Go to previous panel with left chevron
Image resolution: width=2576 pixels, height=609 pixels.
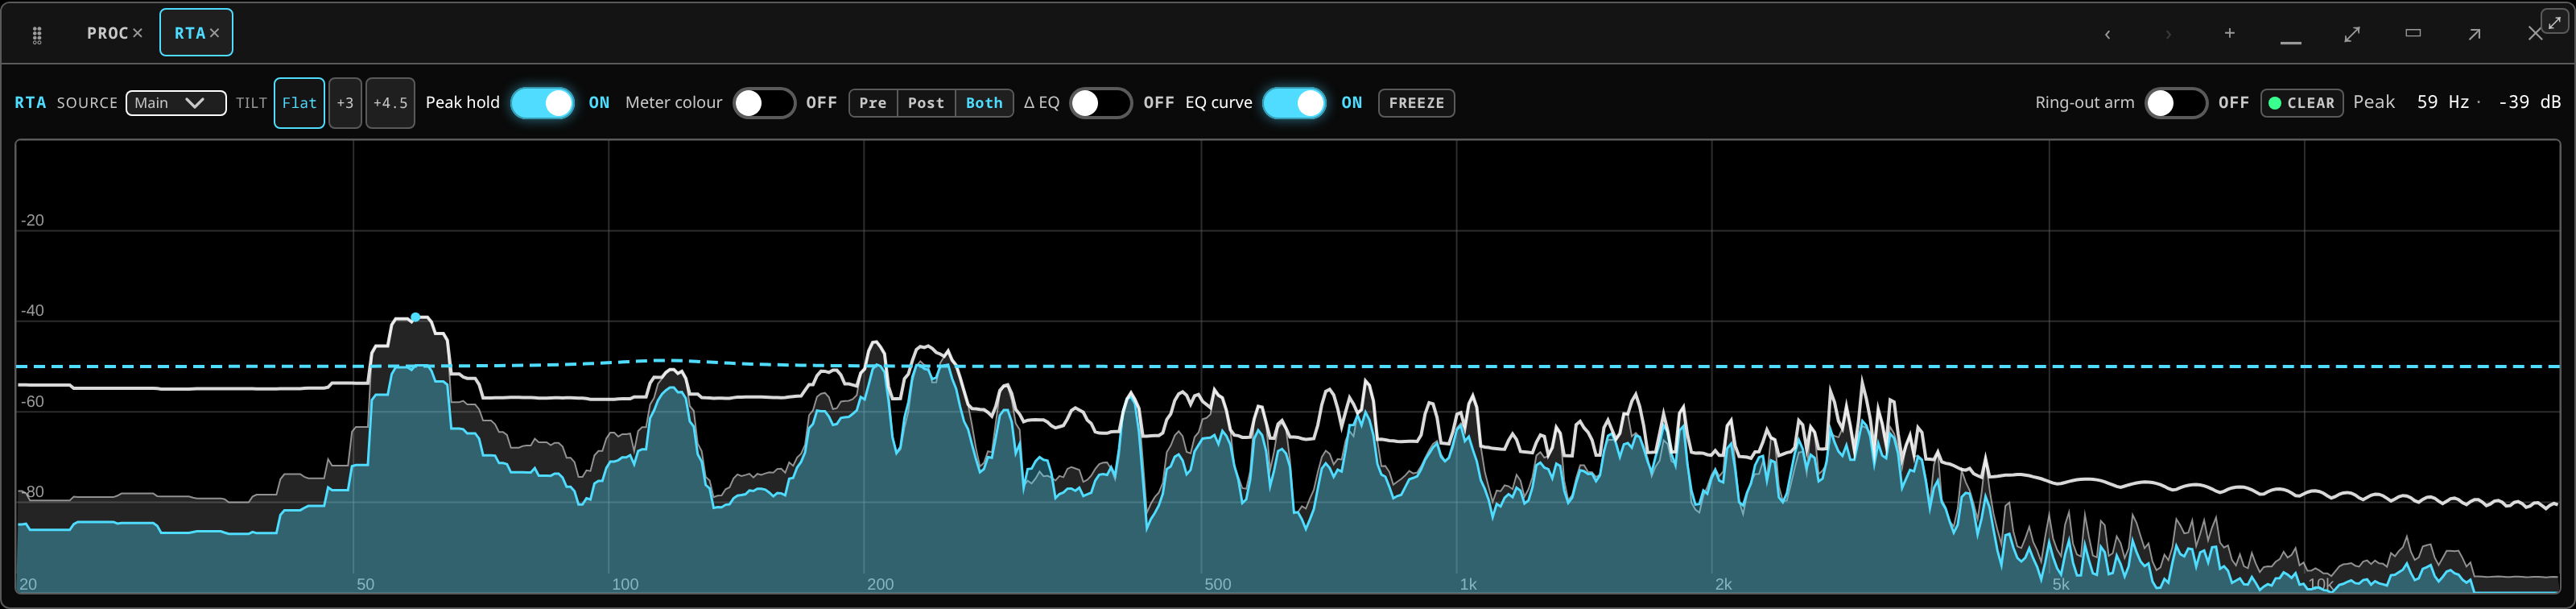pos(2107,34)
